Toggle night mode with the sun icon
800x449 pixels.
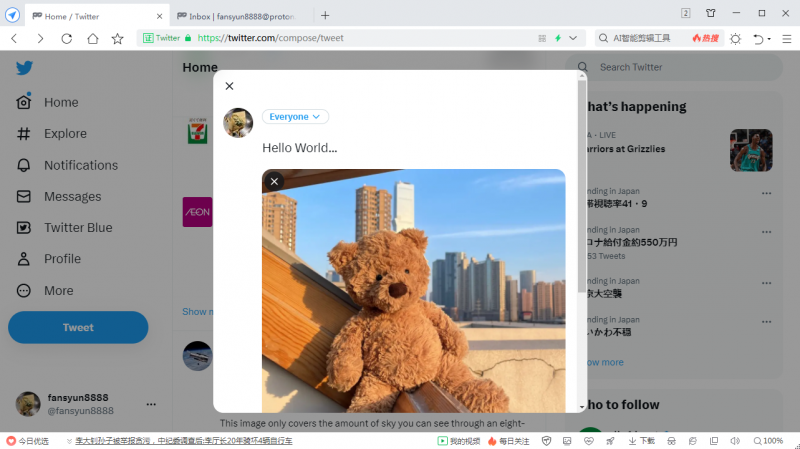point(735,38)
